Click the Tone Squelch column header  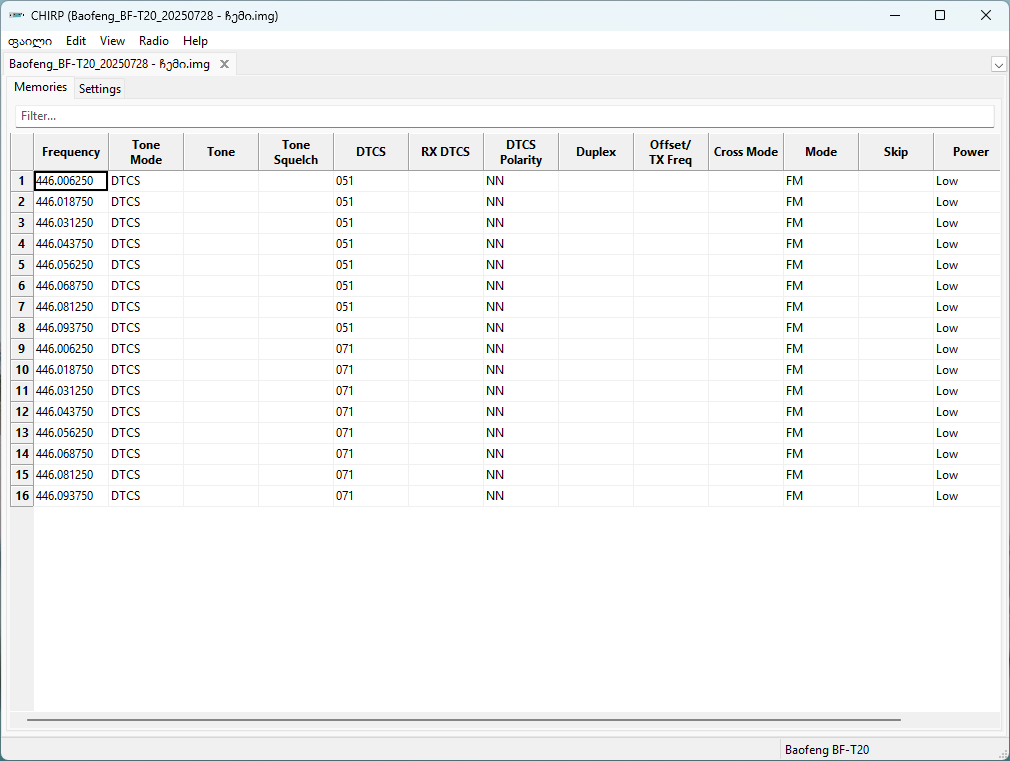click(296, 152)
